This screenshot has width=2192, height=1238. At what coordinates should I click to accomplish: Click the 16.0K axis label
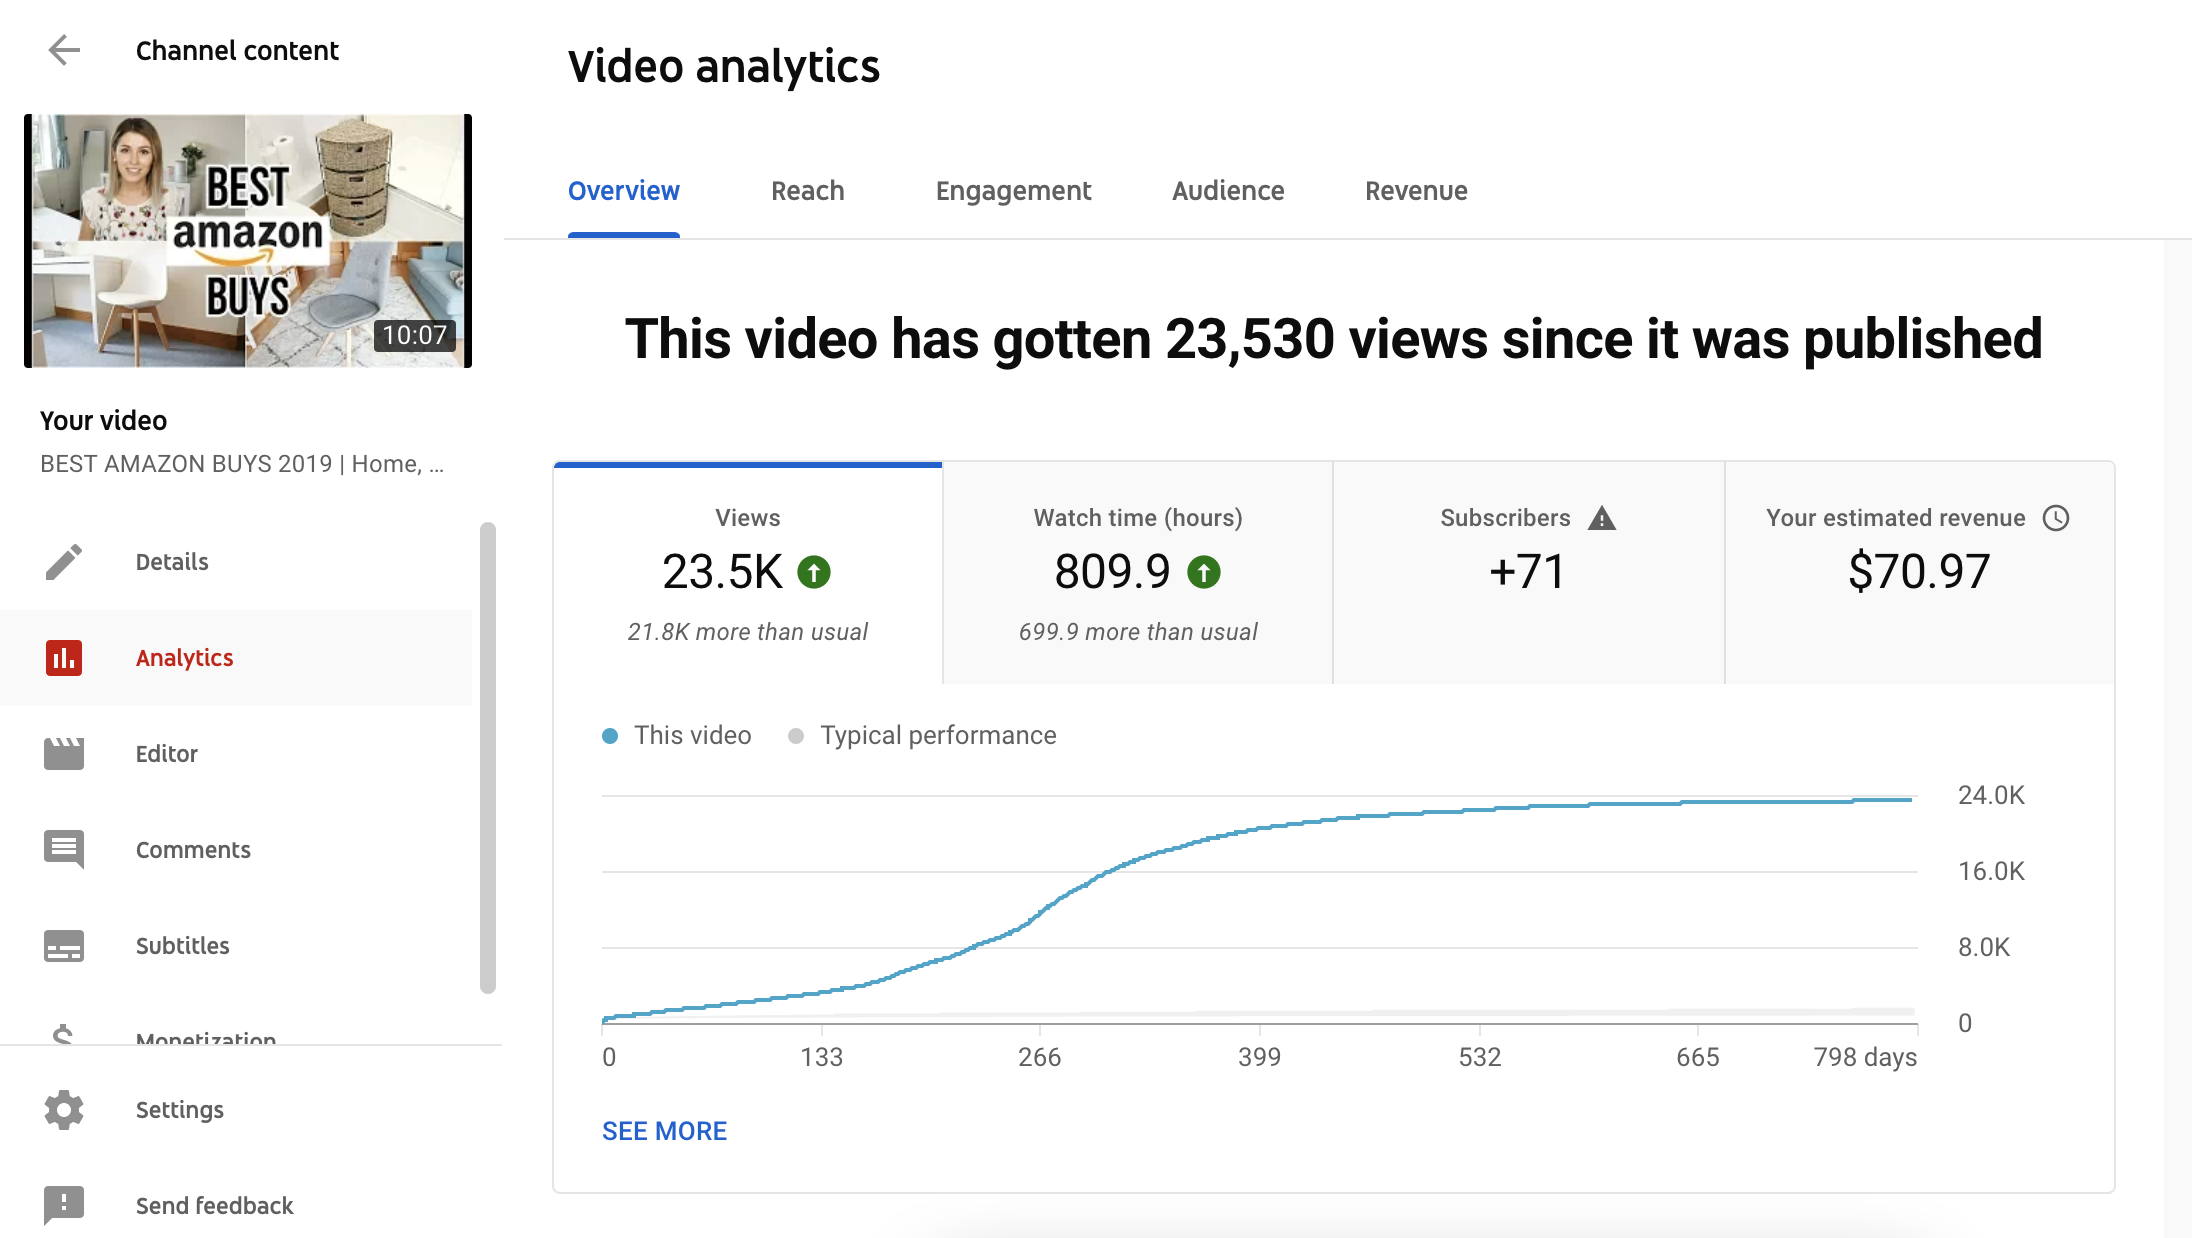pyautogui.click(x=1991, y=871)
